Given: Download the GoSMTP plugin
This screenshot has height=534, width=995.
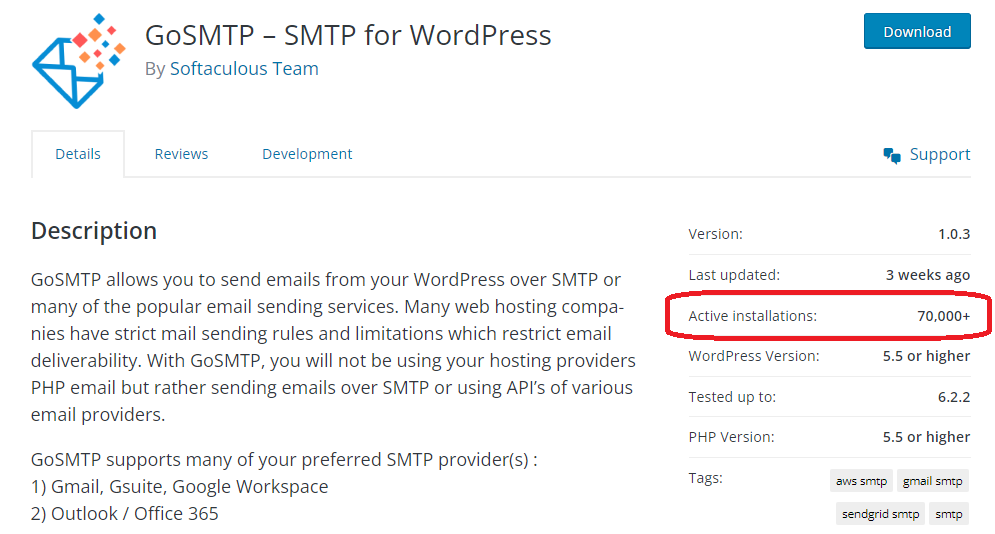Looking at the screenshot, I should point(917,31).
